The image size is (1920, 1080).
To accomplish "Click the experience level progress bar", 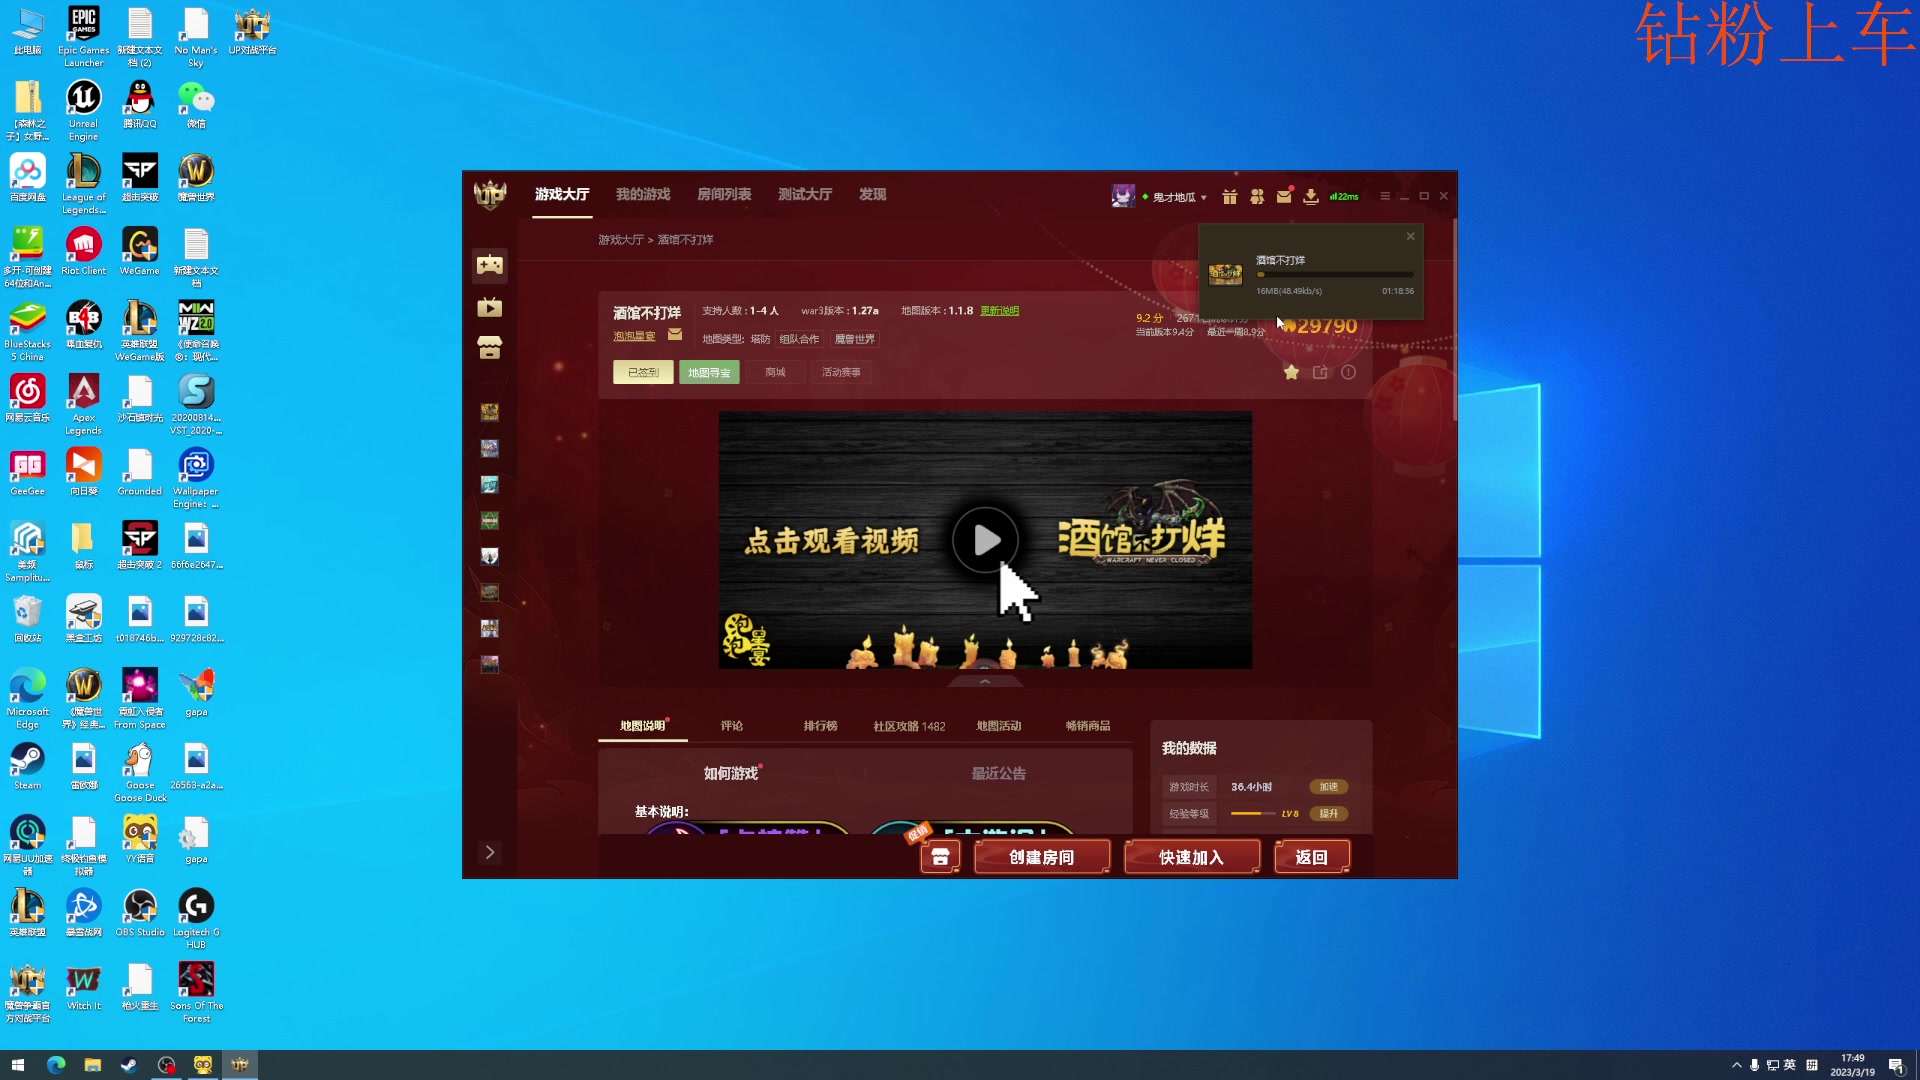I will [x=1253, y=814].
